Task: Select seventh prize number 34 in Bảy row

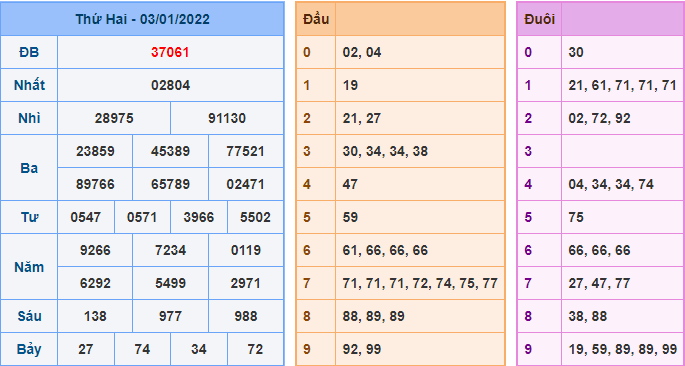Action: coord(199,349)
